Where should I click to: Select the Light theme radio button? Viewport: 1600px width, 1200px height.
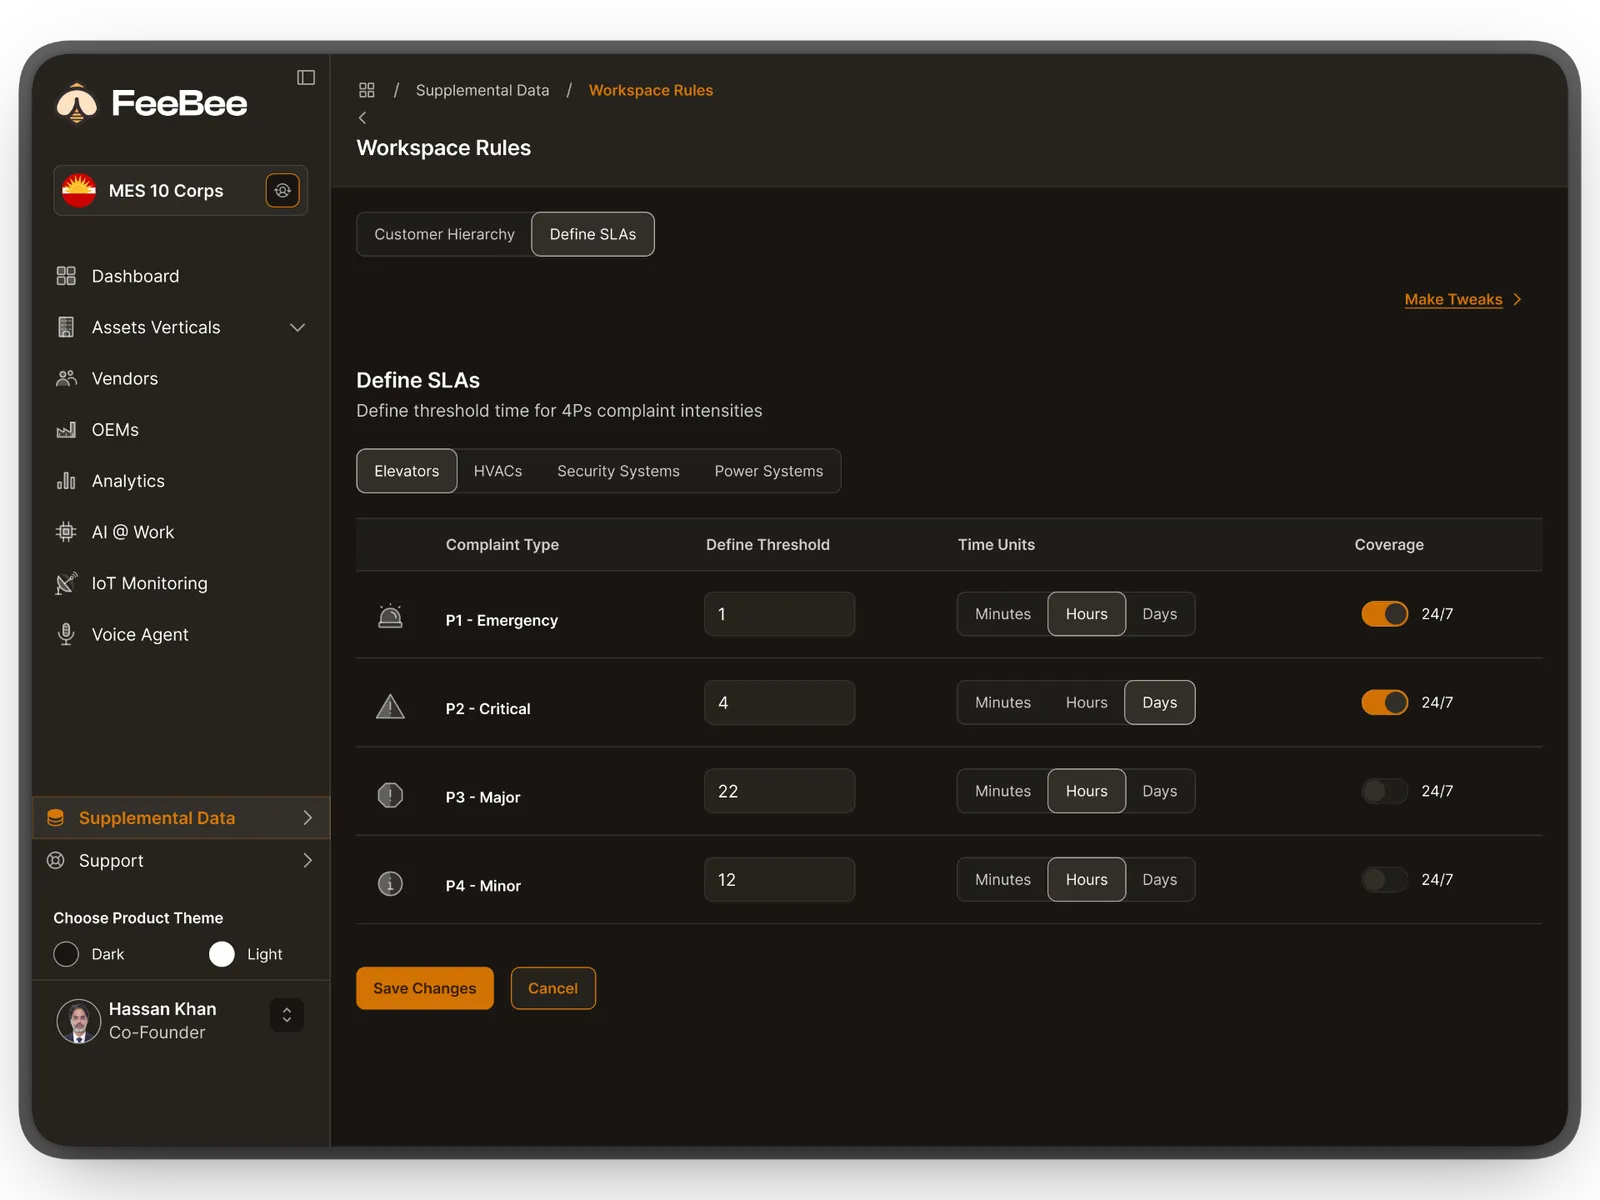222,954
